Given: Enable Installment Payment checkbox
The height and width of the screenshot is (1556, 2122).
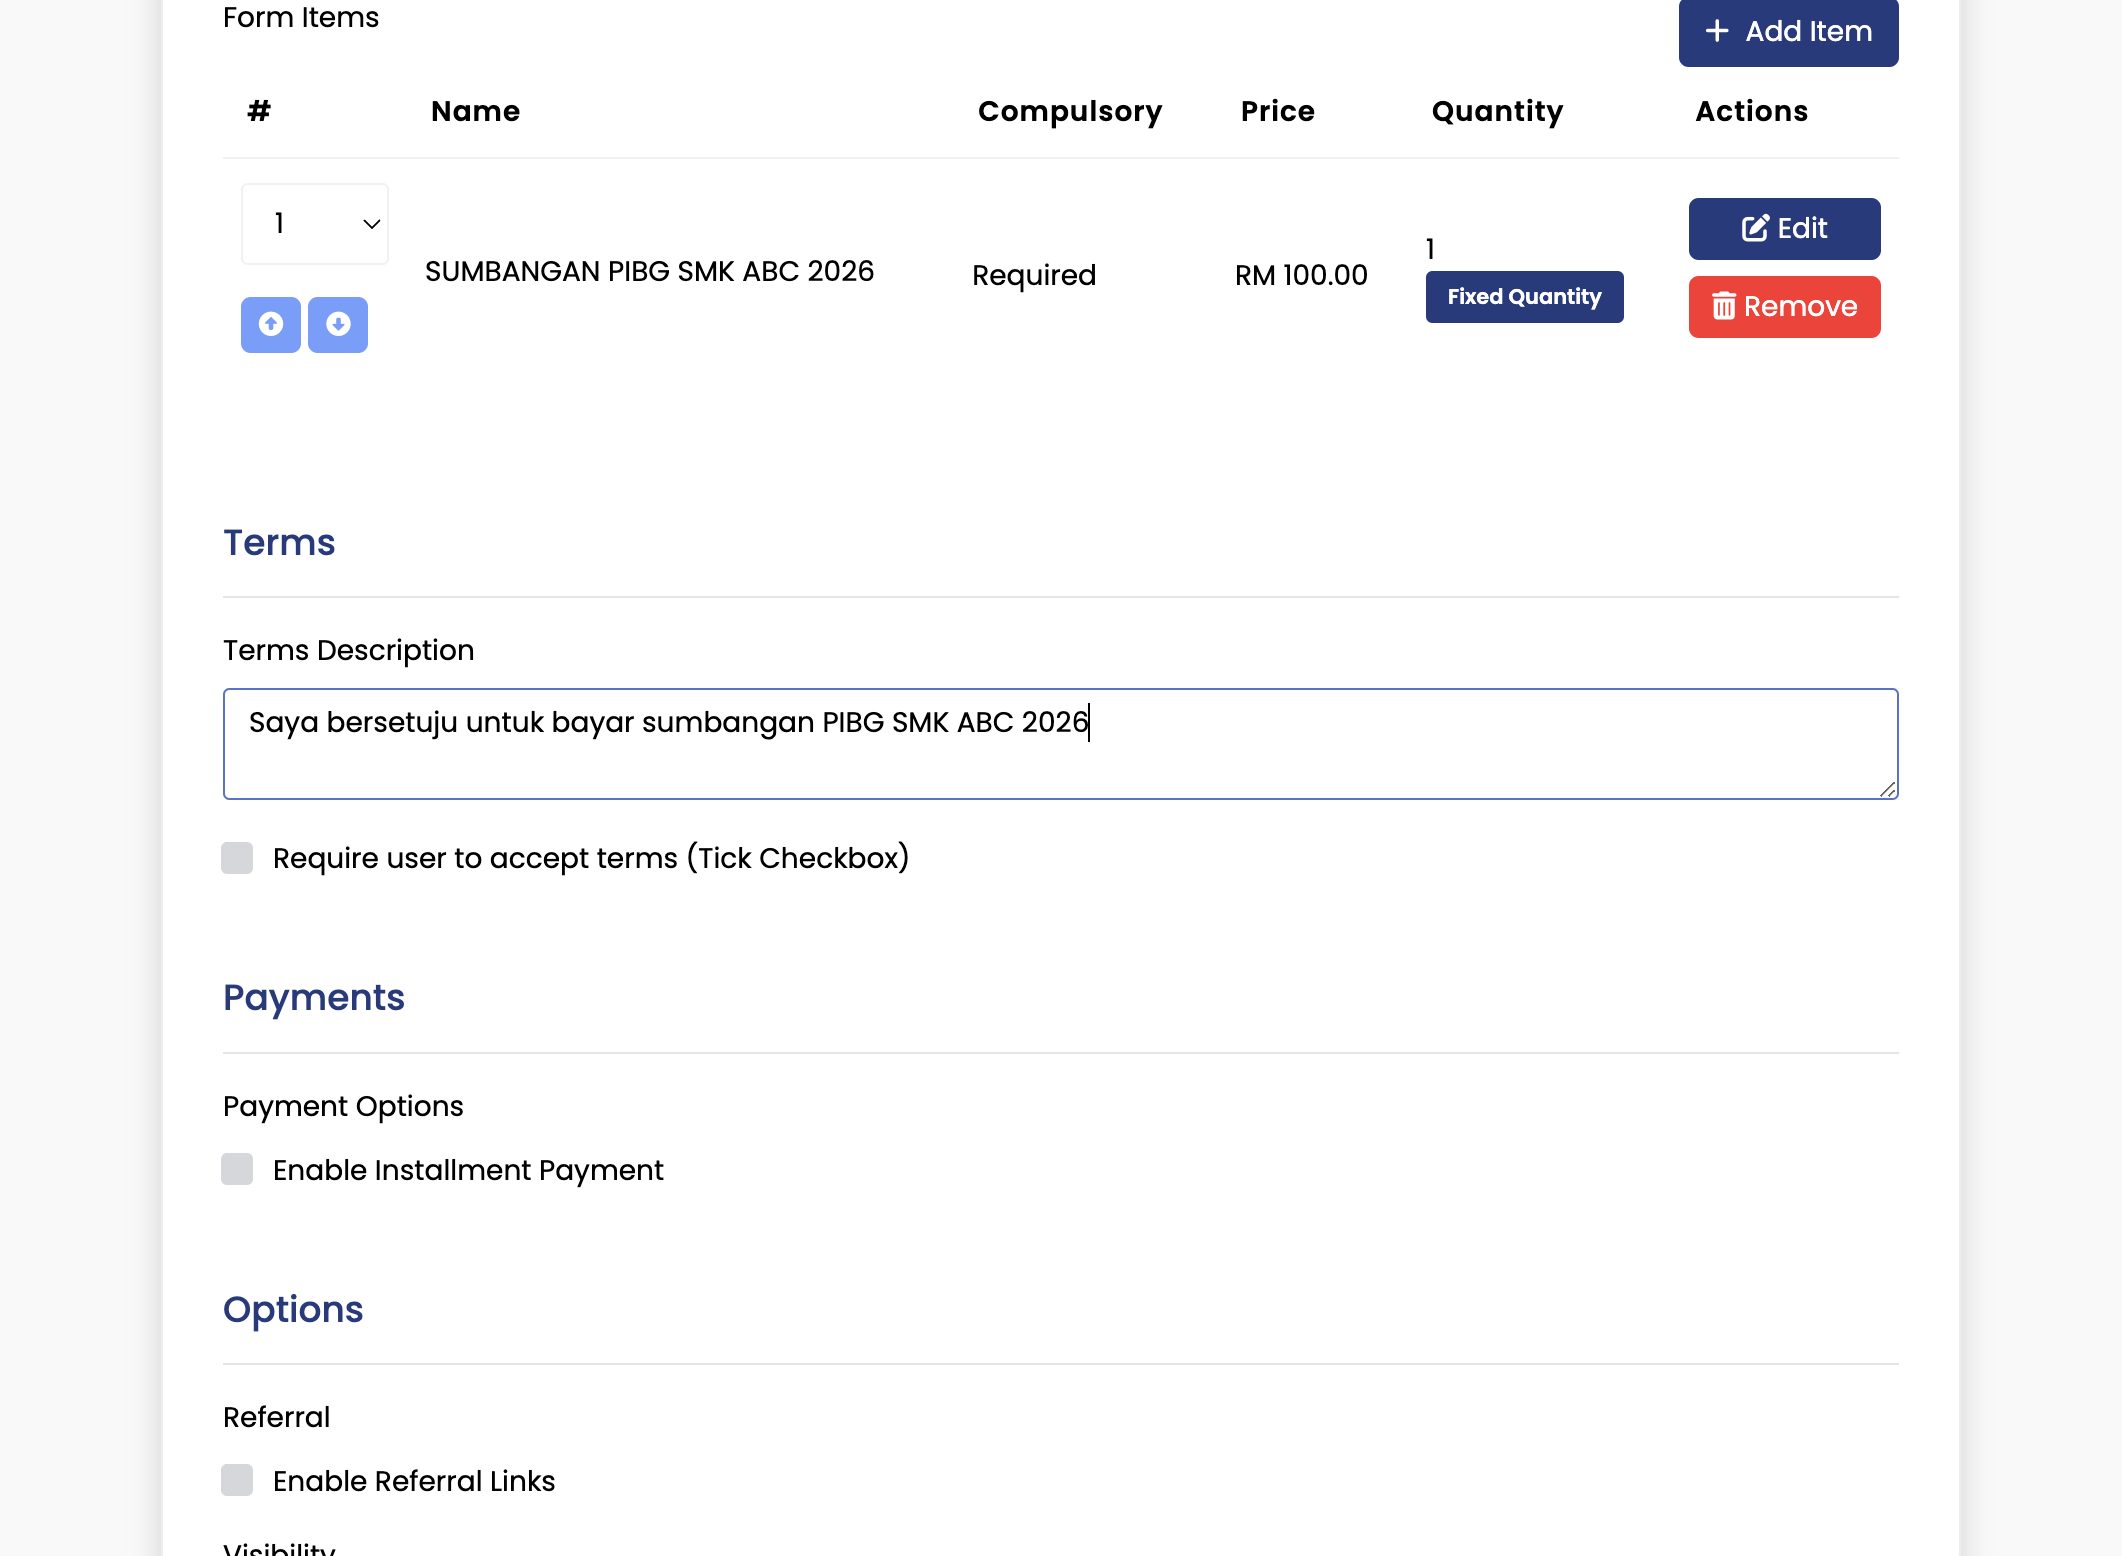Looking at the screenshot, I should tap(237, 1169).
